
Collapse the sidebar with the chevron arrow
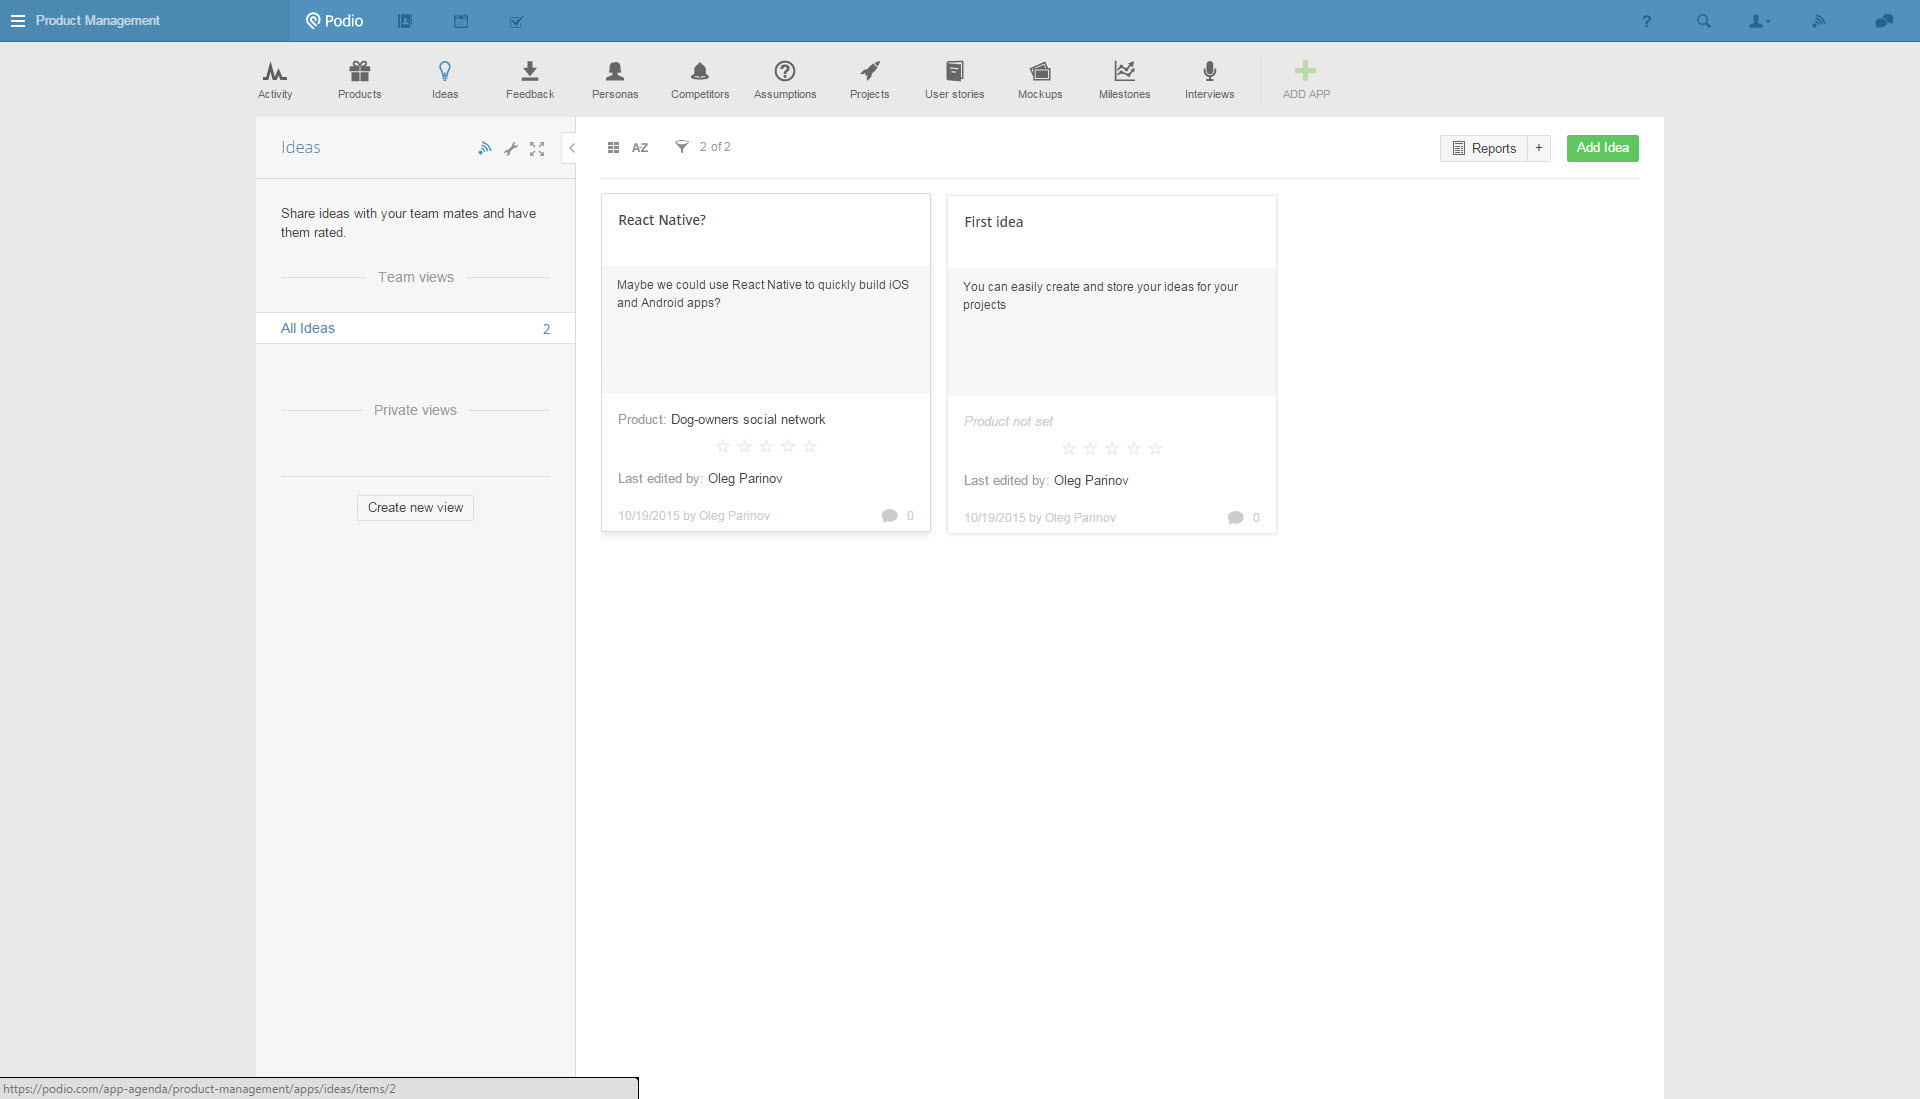tap(571, 148)
